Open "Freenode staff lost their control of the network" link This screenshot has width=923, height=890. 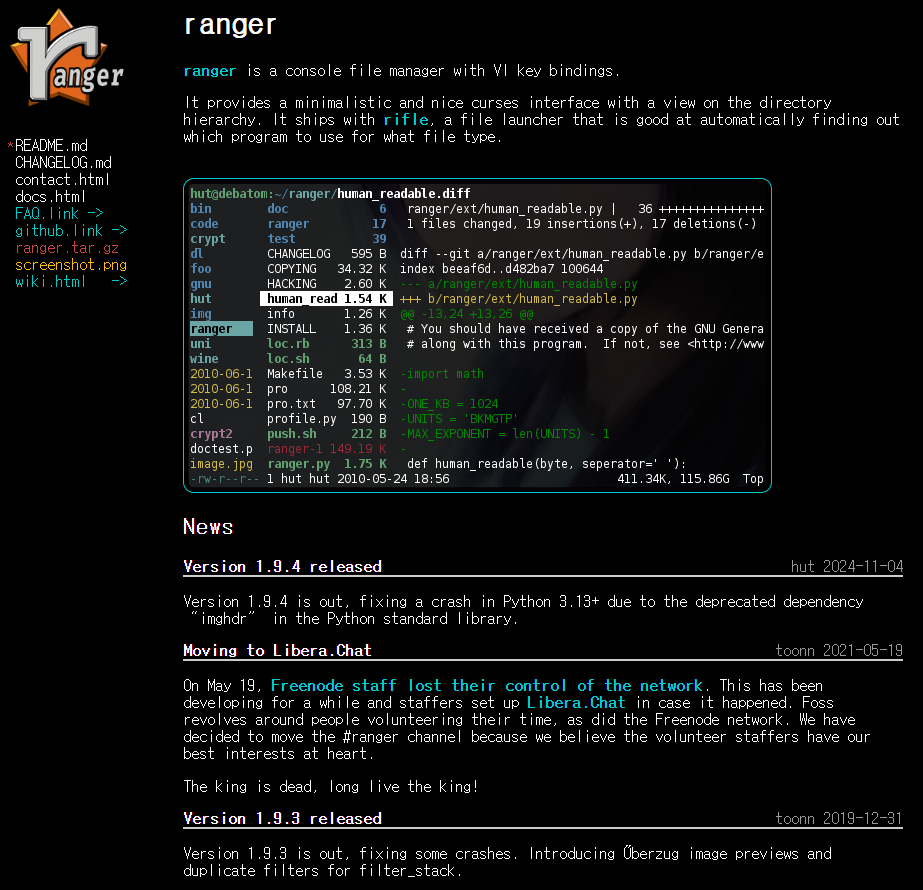pos(487,686)
